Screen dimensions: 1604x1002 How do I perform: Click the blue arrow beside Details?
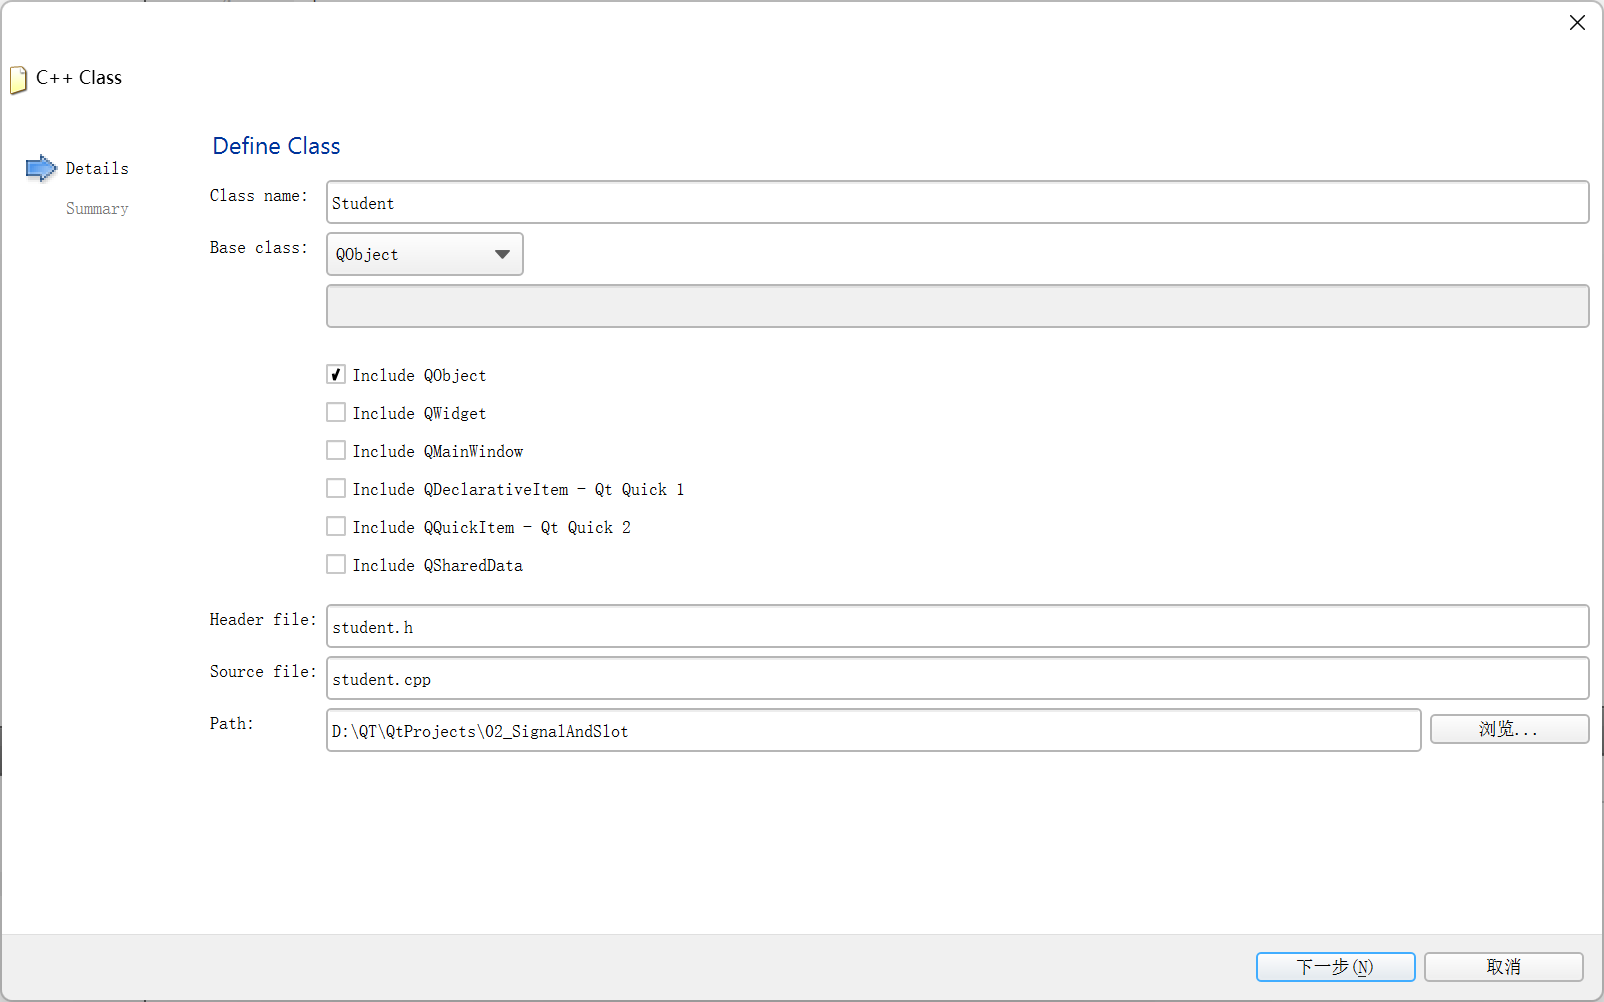point(41,168)
